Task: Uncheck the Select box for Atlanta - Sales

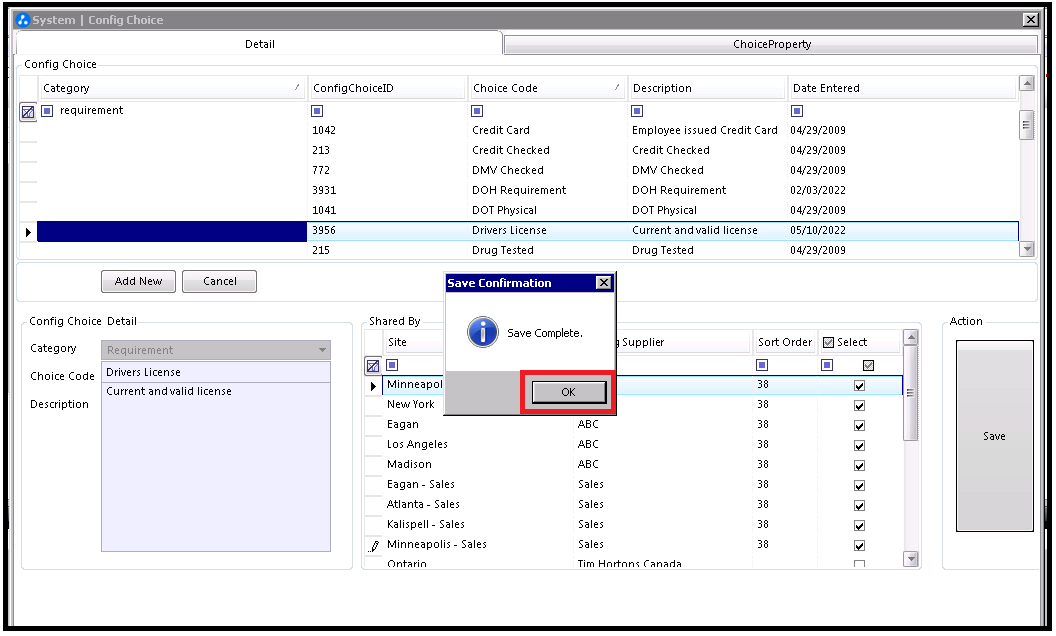Action: [859, 506]
